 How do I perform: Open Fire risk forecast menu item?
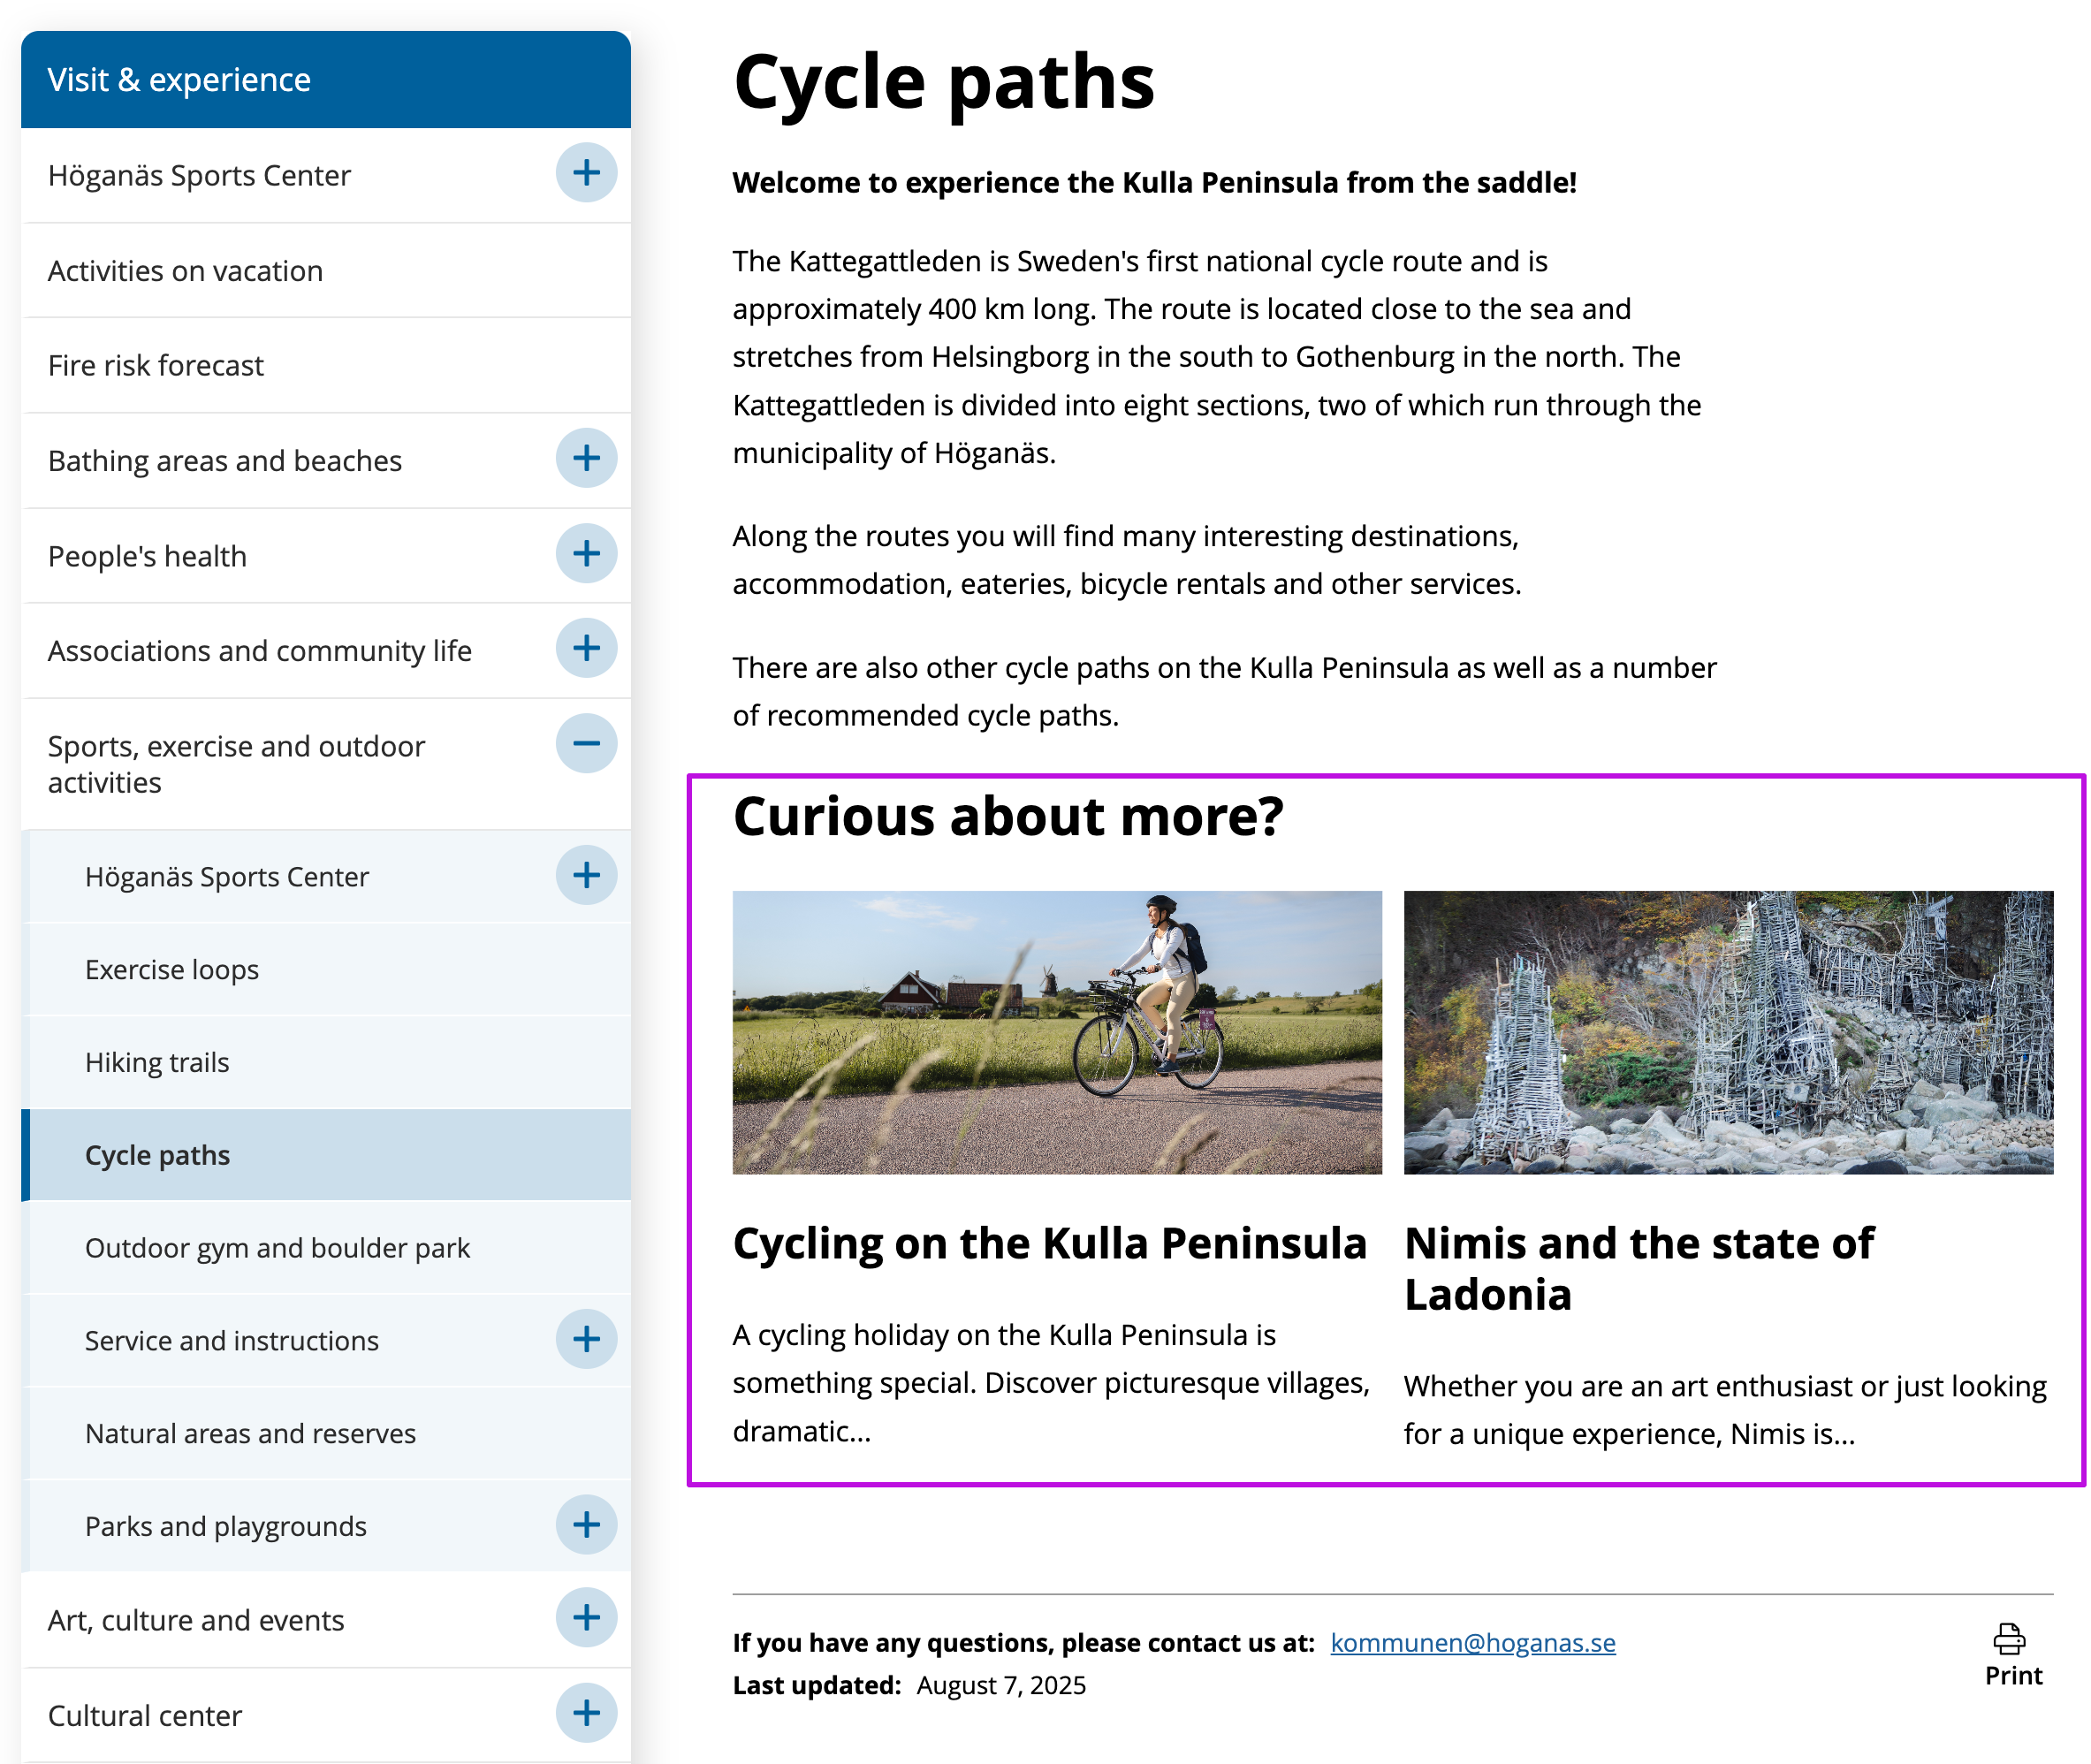click(x=155, y=366)
